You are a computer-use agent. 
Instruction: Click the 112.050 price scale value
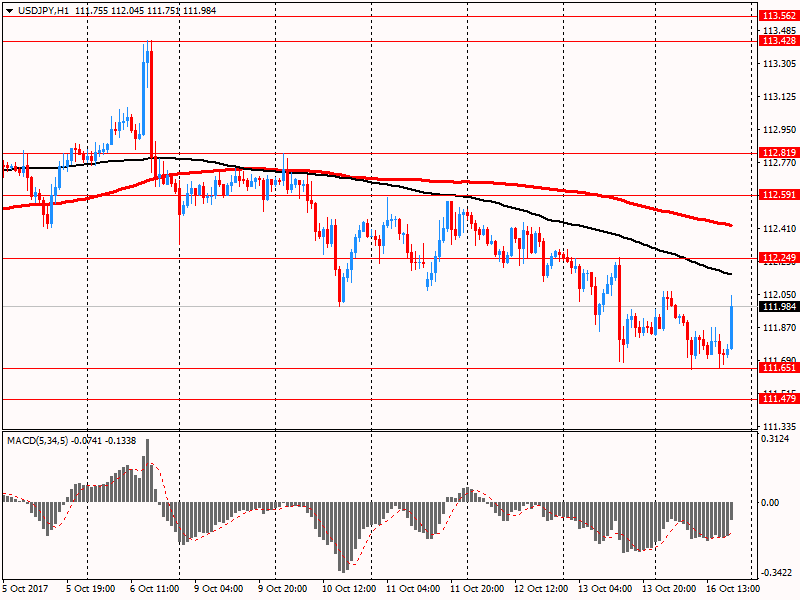780,294
